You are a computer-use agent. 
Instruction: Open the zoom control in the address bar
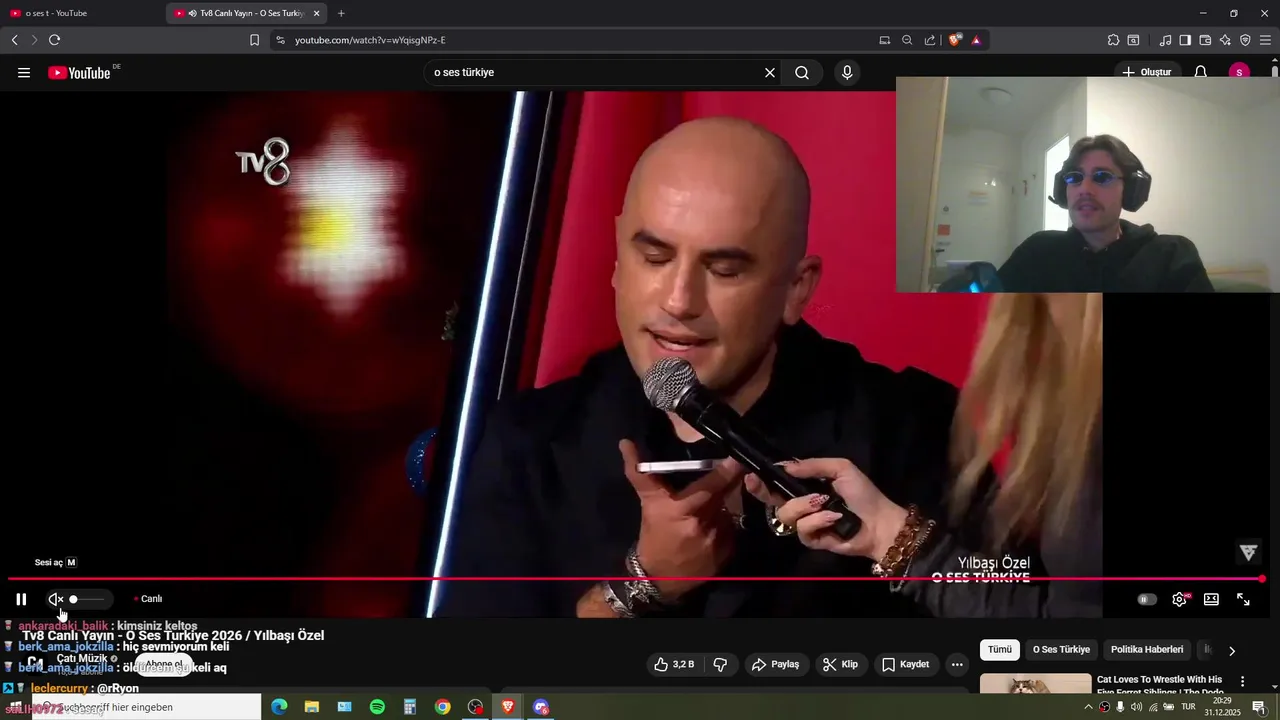[907, 40]
